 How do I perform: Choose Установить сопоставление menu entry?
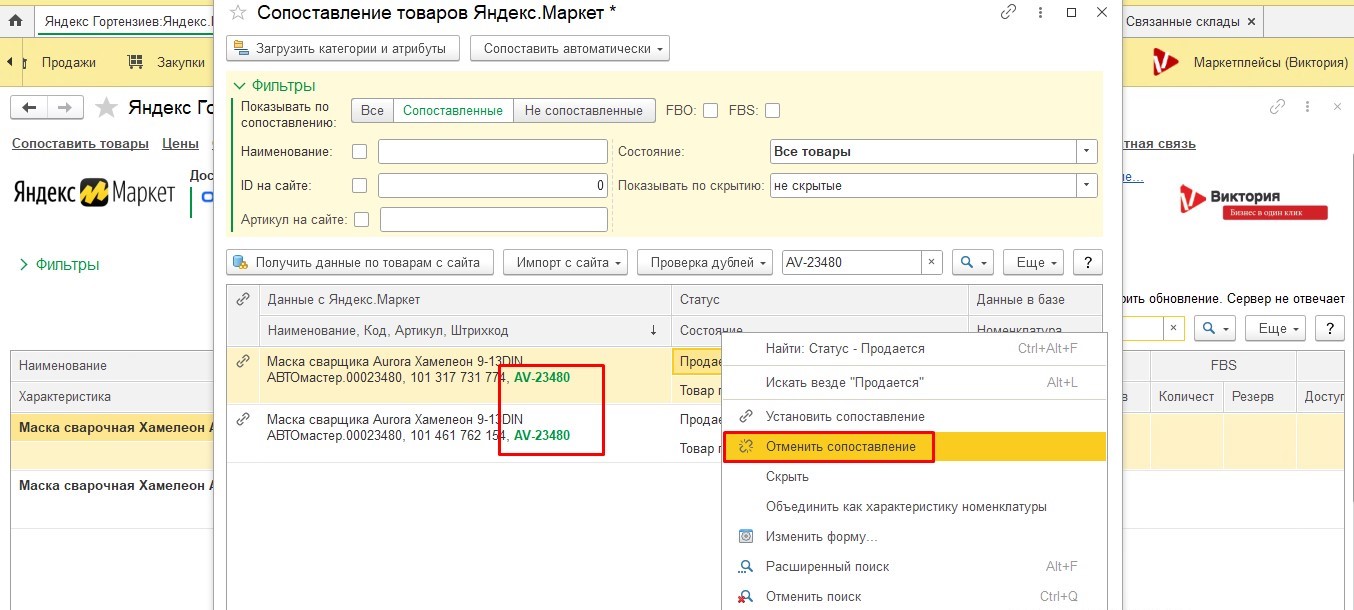(914, 416)
